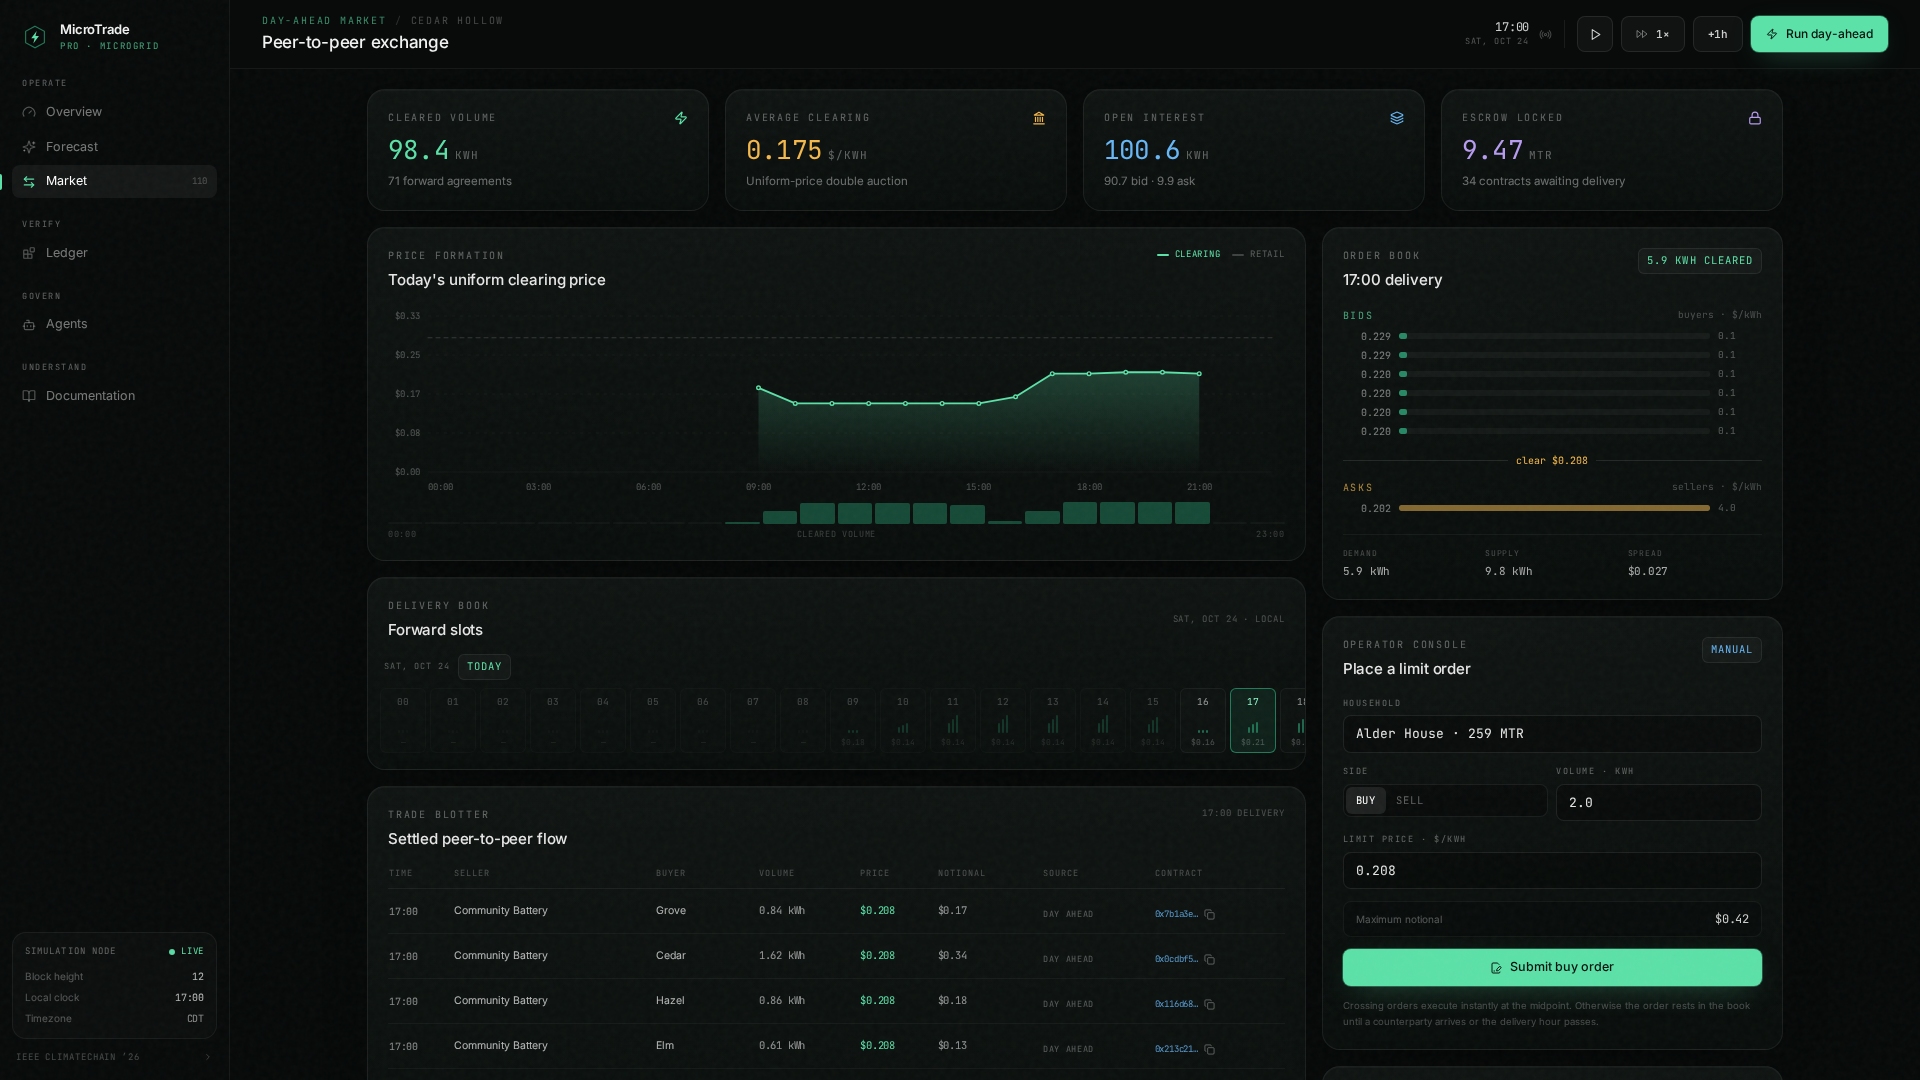Click the 5.9 kWh cleared badge

click(x=1700, y=261)
